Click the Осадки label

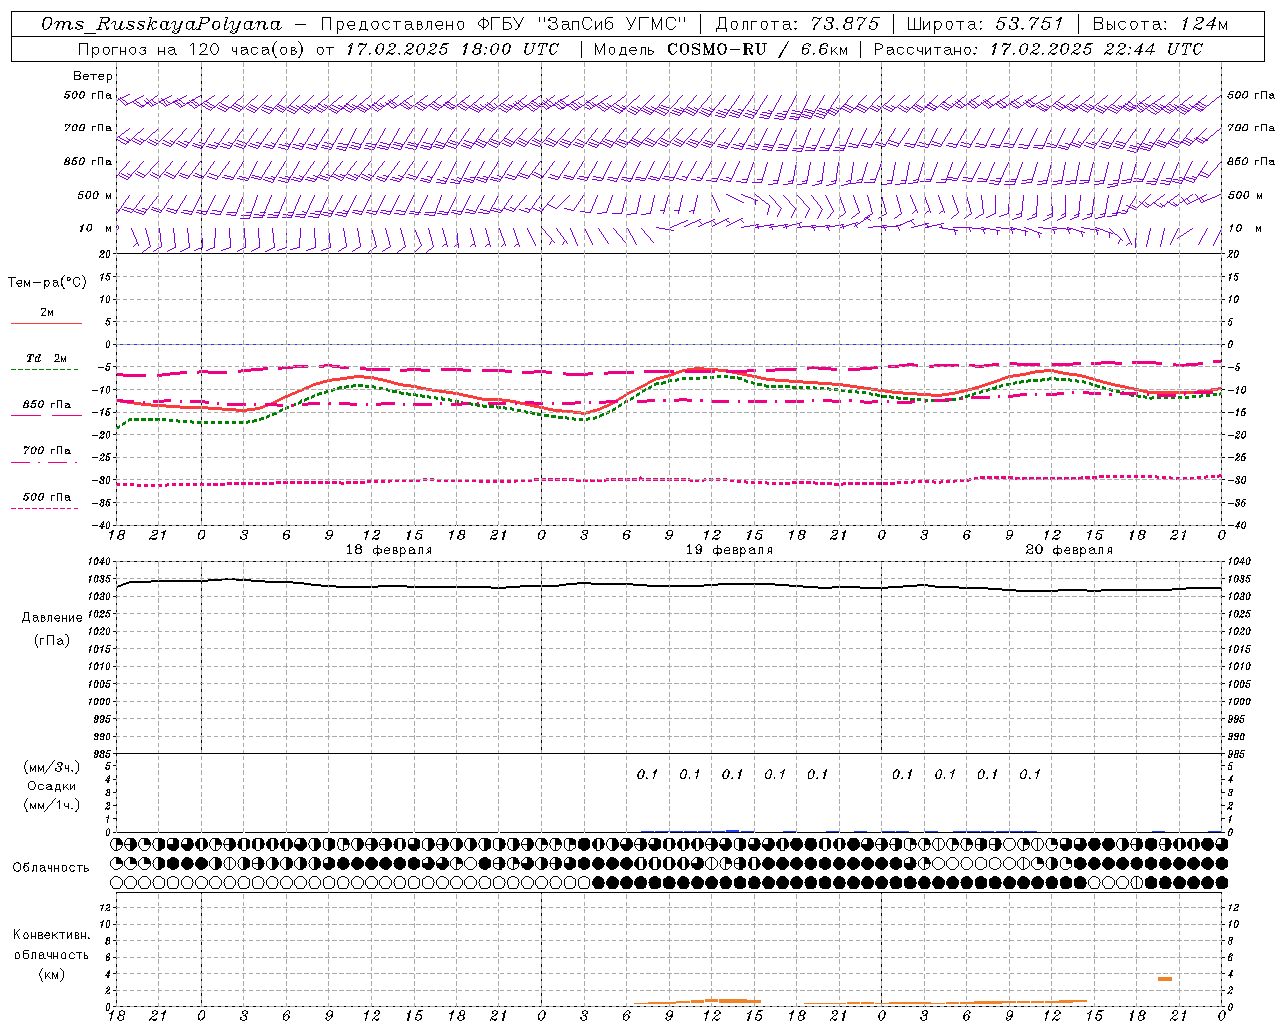click(52, 786)
